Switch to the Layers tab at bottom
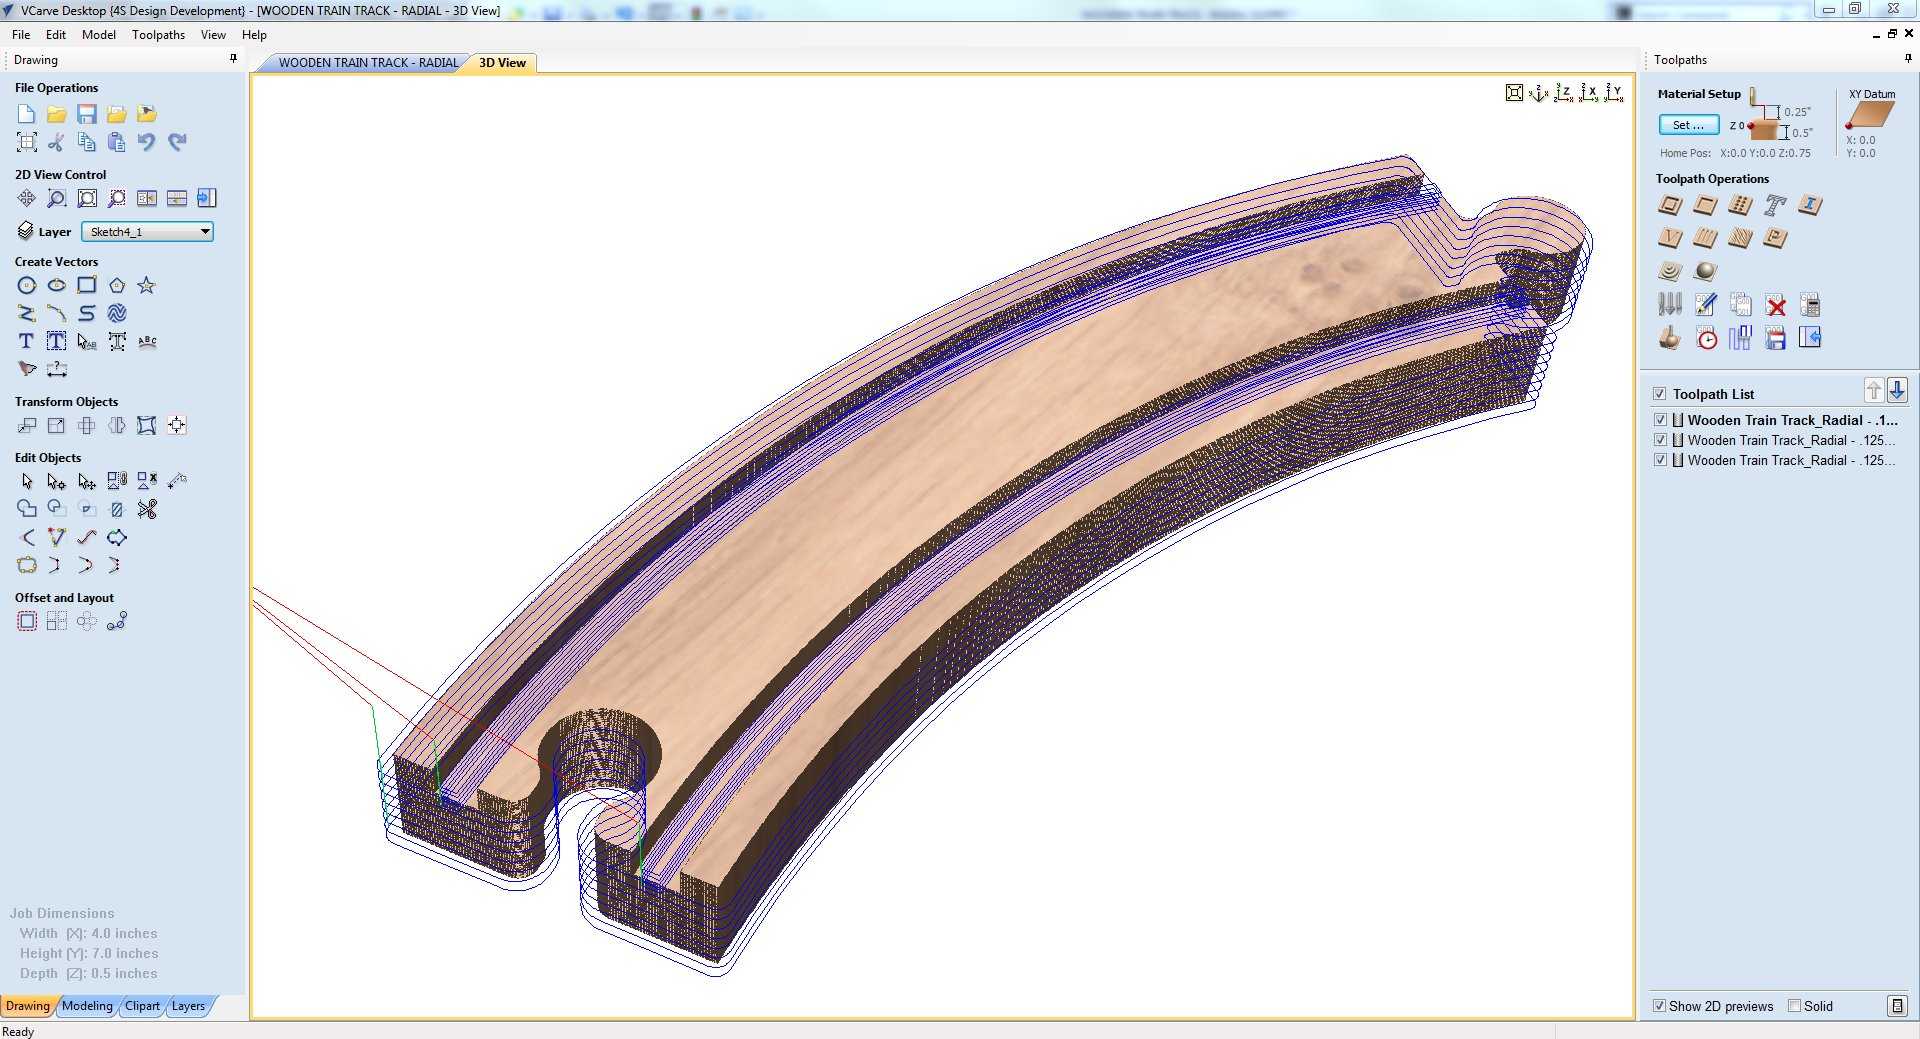Image resolution: width=1920 pixels, height=1039 pixels. (188, 1006)
